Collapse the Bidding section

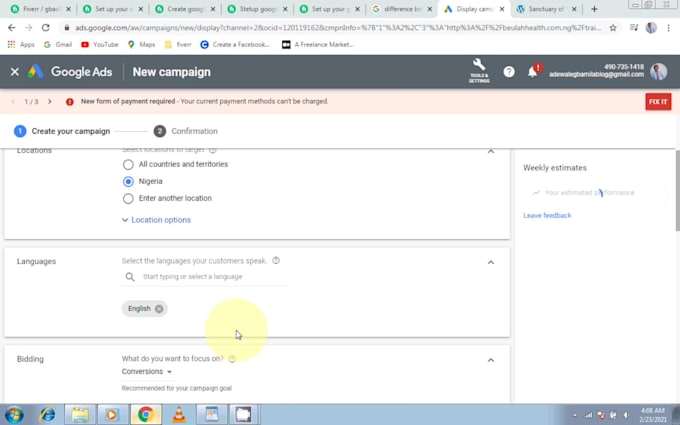pos(490,360)
